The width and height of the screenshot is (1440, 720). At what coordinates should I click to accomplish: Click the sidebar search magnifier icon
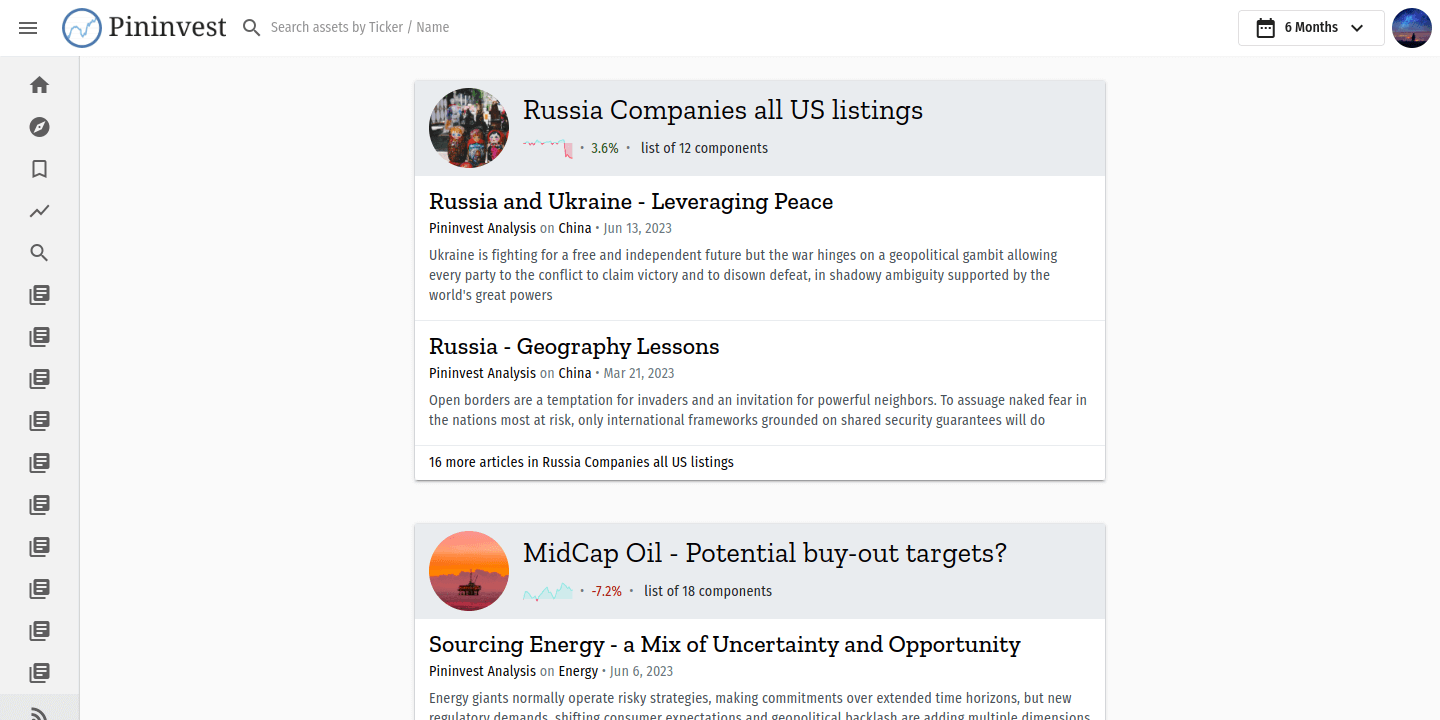click(39, 253)
